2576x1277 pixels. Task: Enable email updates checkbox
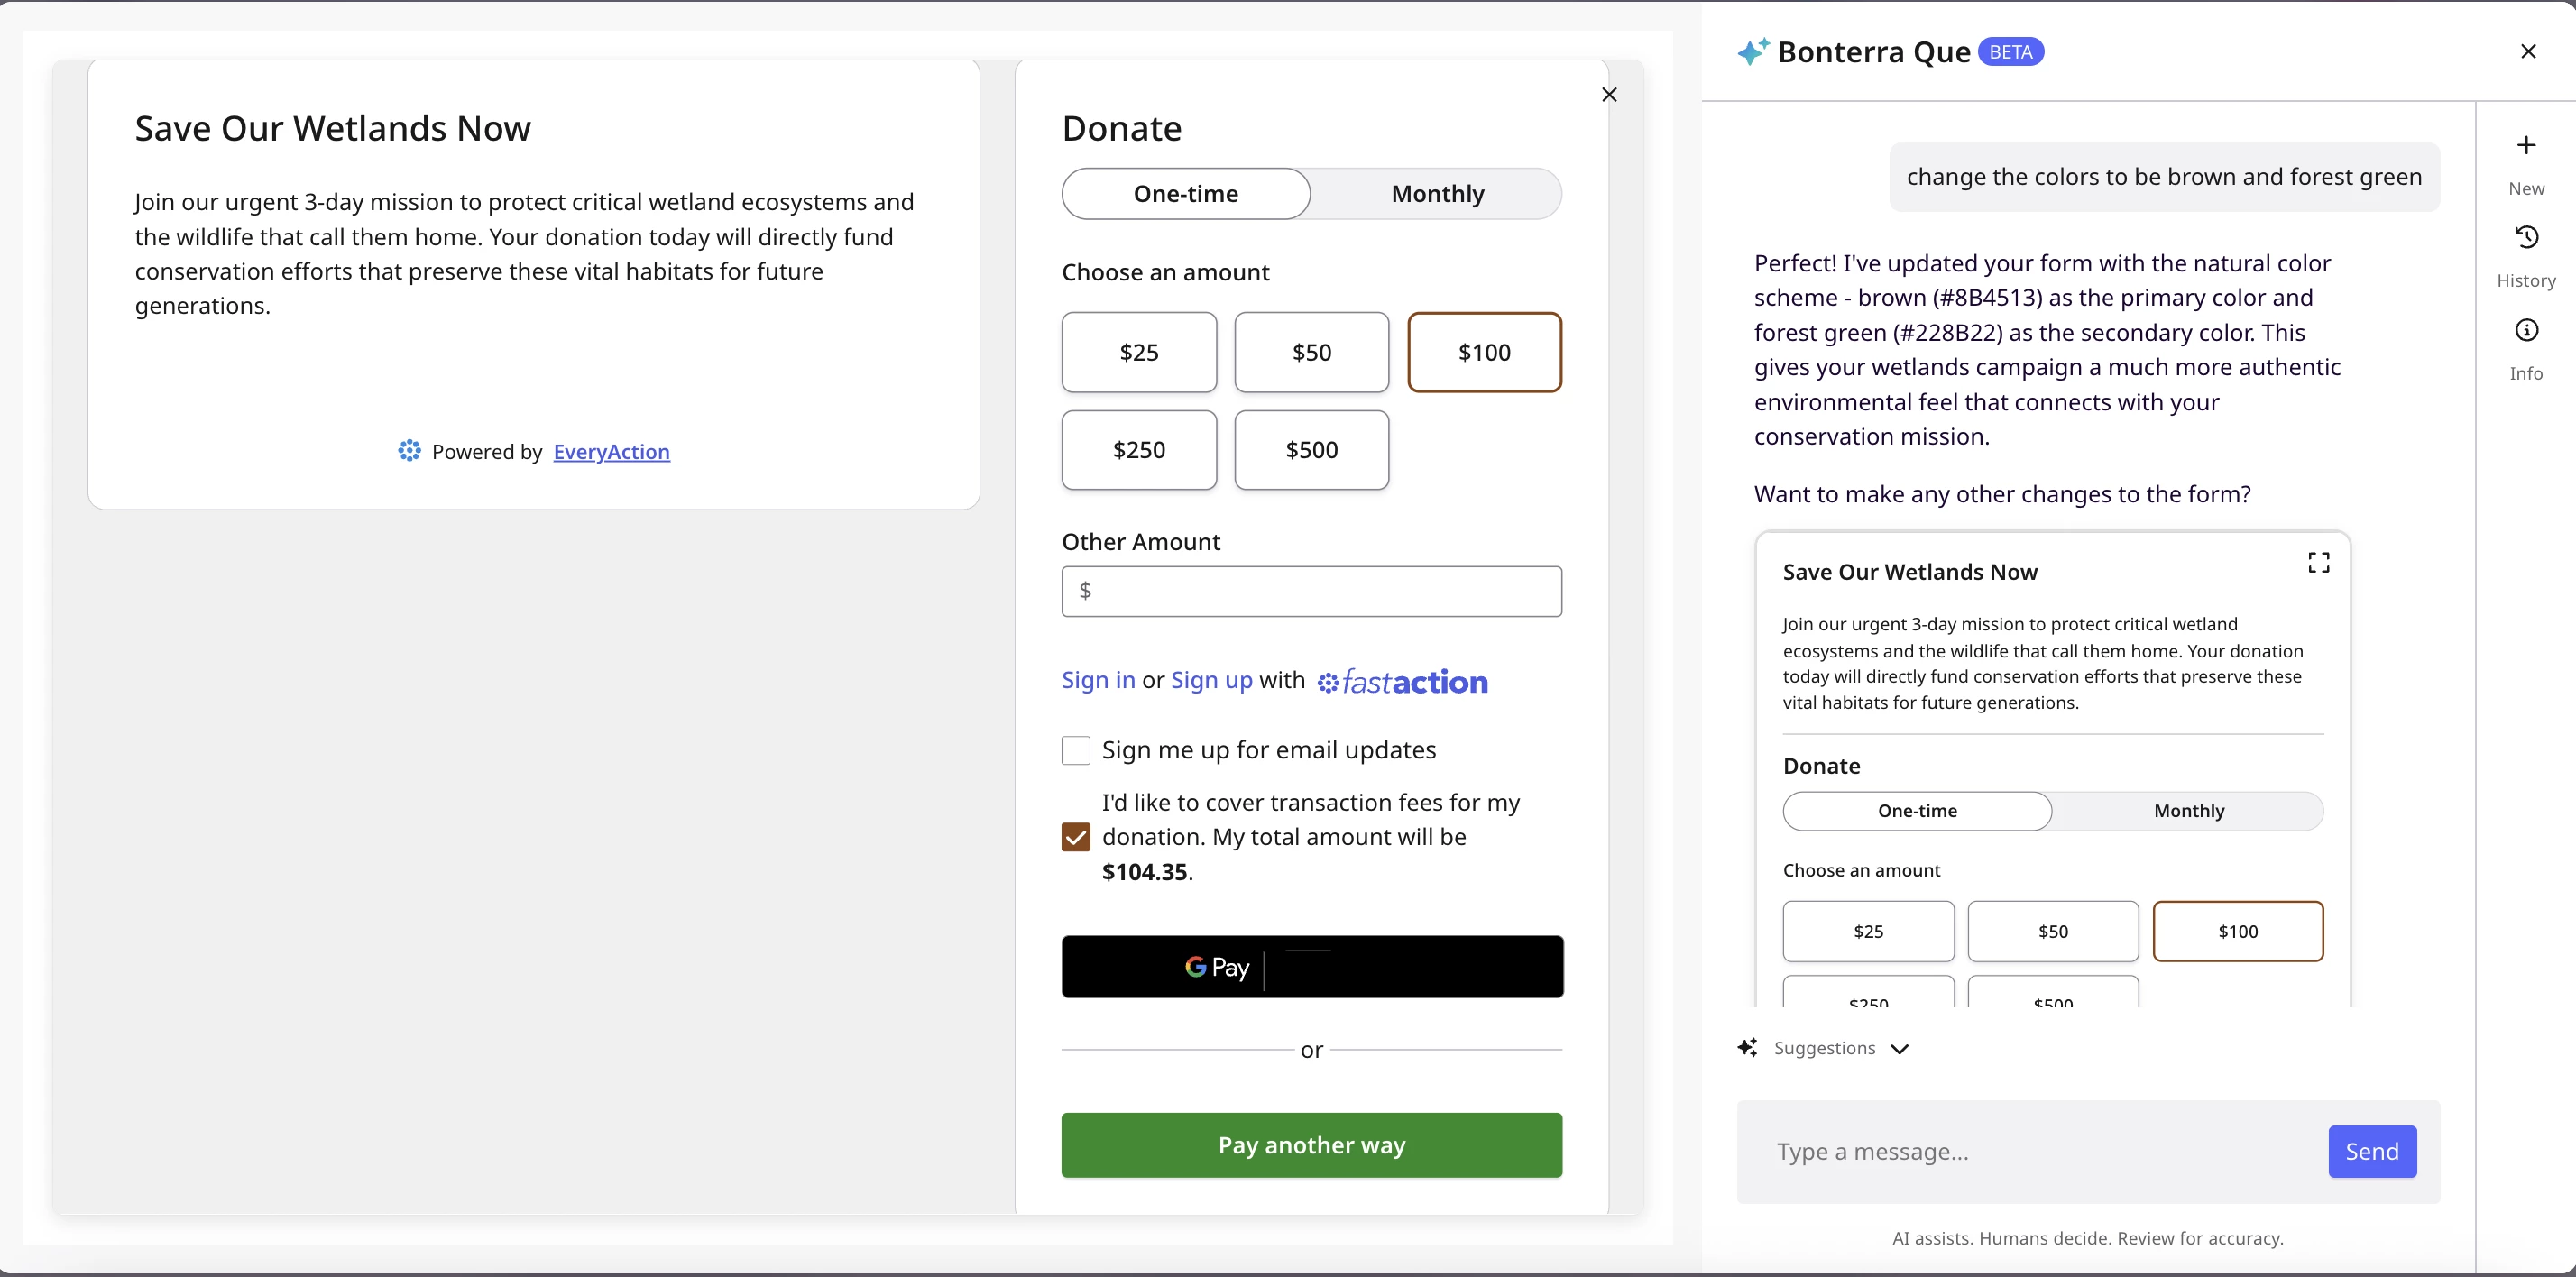pos(1075,751)
